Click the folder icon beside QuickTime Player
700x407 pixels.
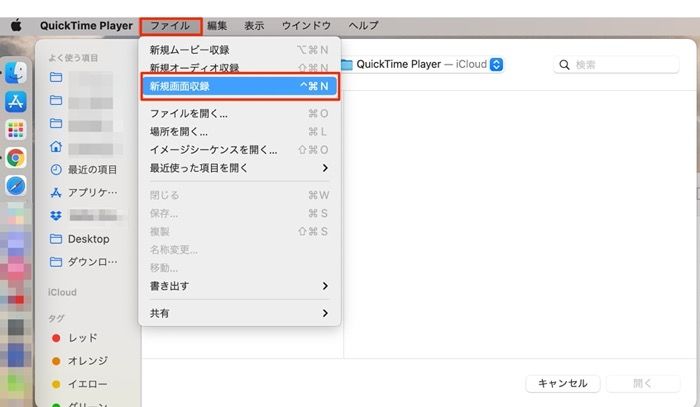346,65
